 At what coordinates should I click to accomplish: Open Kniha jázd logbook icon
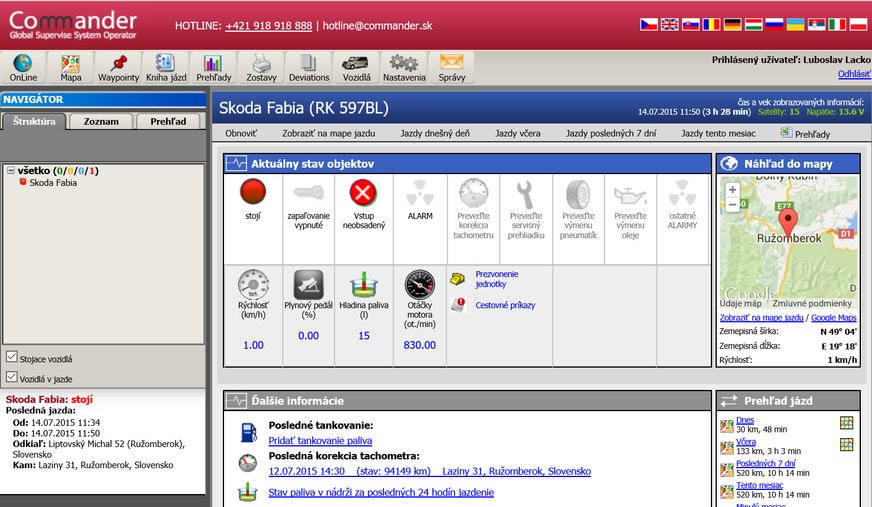click(x=166, y=67)
